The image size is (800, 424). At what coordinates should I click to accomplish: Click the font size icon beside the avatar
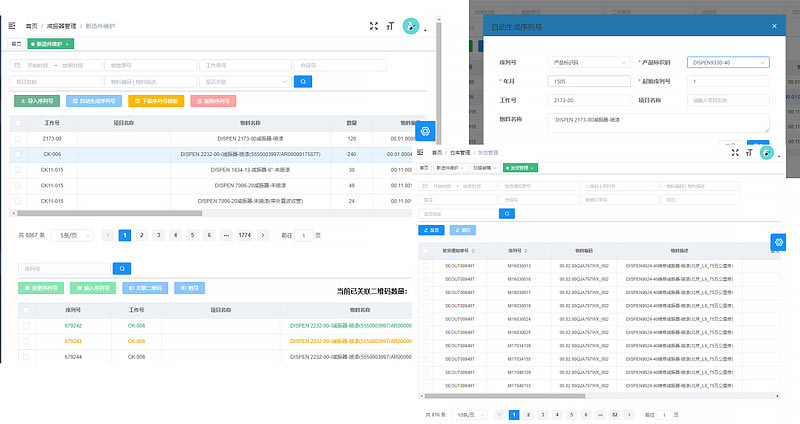coord(389,26)
